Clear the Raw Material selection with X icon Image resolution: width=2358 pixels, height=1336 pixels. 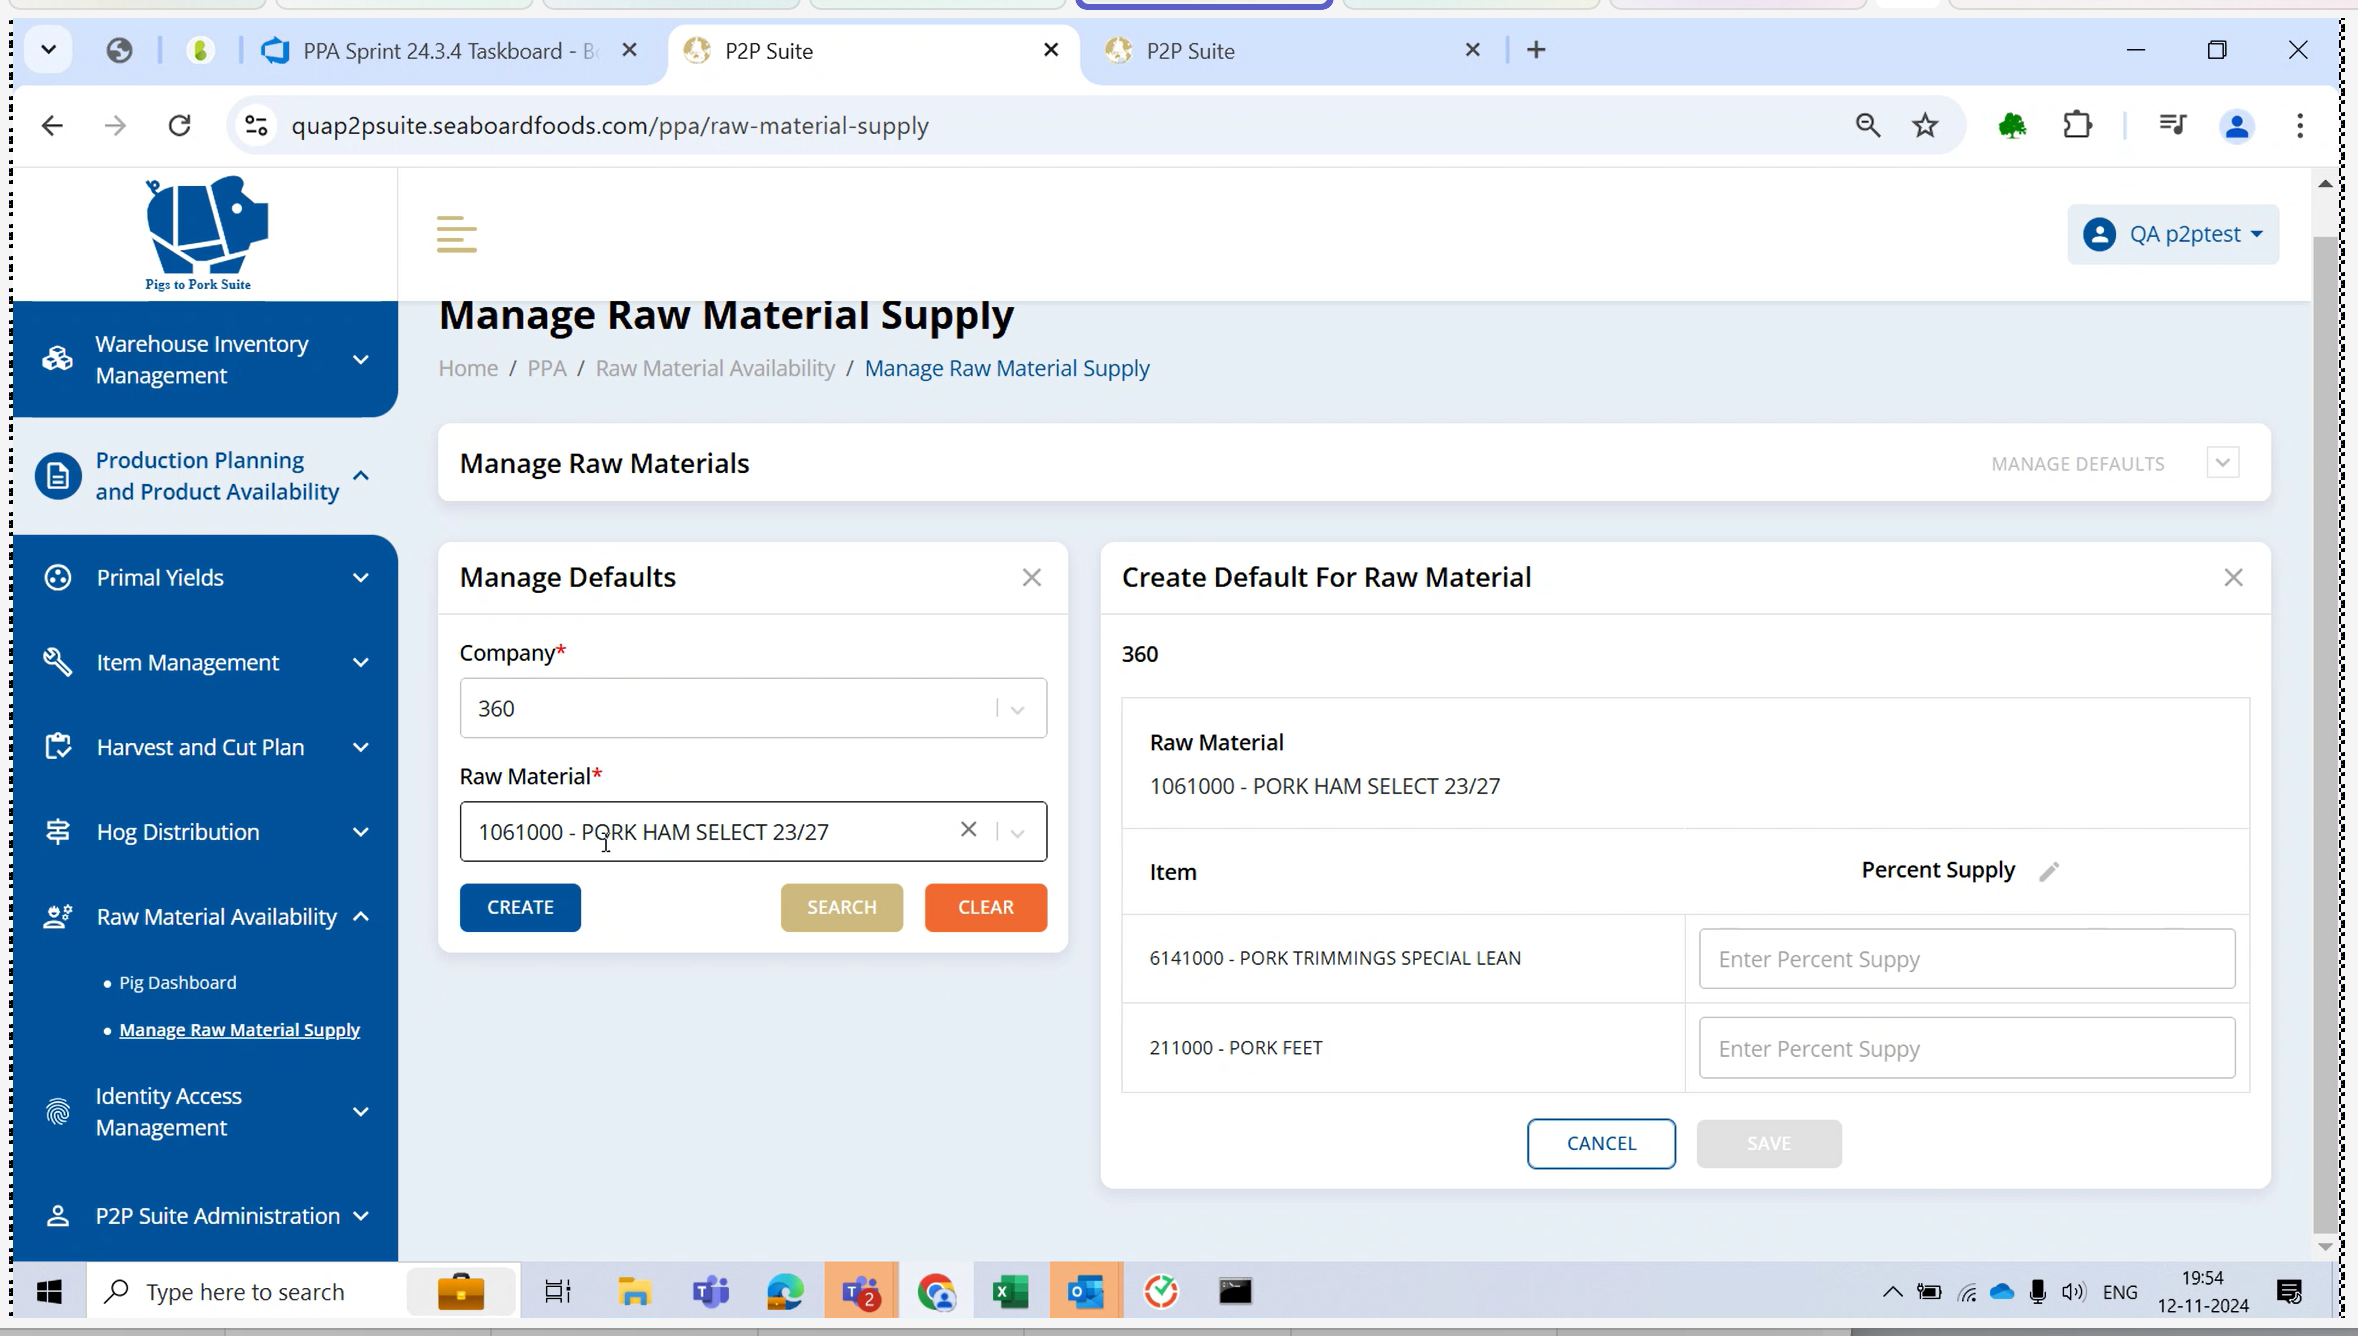pyautogui.click(x=967, y=830)
